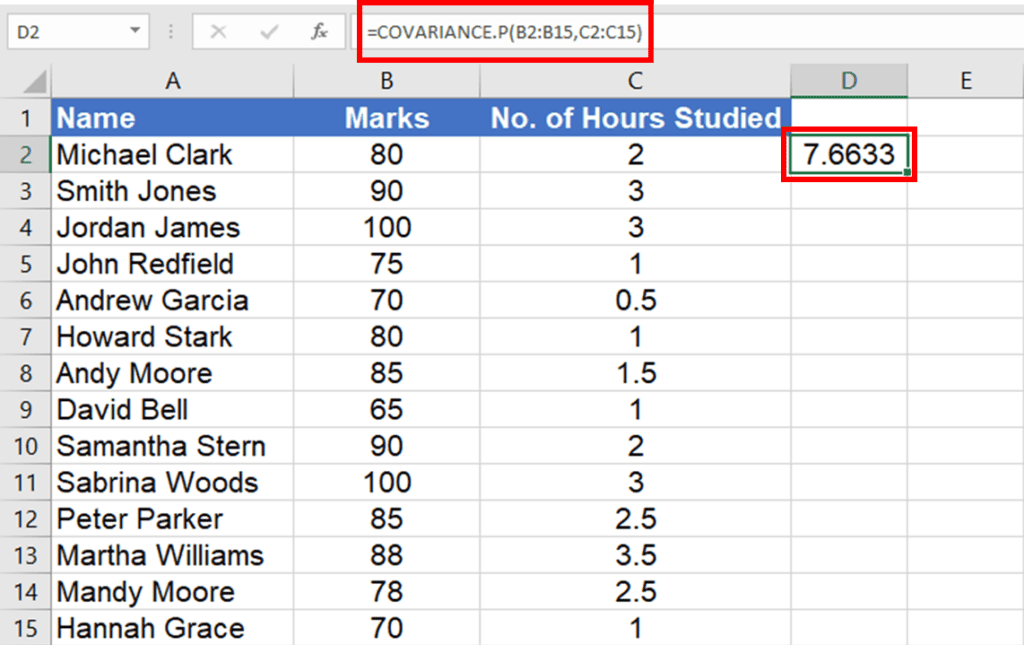Select Jordan James's marks cell showing 100
The width and height of the screenshot is (1024, 645).
coord(386,227)
